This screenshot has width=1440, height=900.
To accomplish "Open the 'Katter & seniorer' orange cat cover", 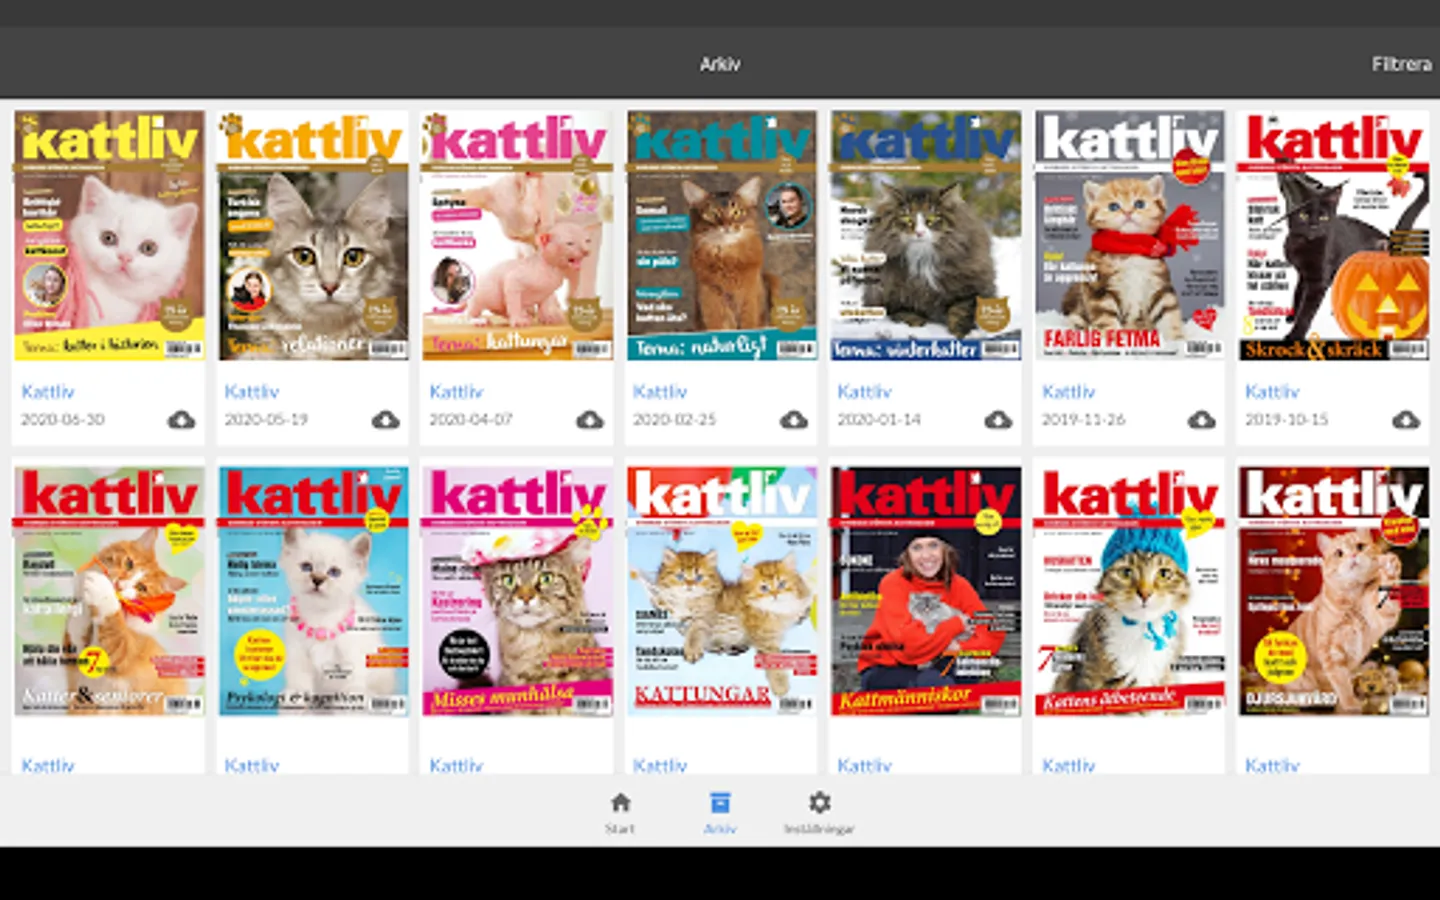I will pos(109,591).
